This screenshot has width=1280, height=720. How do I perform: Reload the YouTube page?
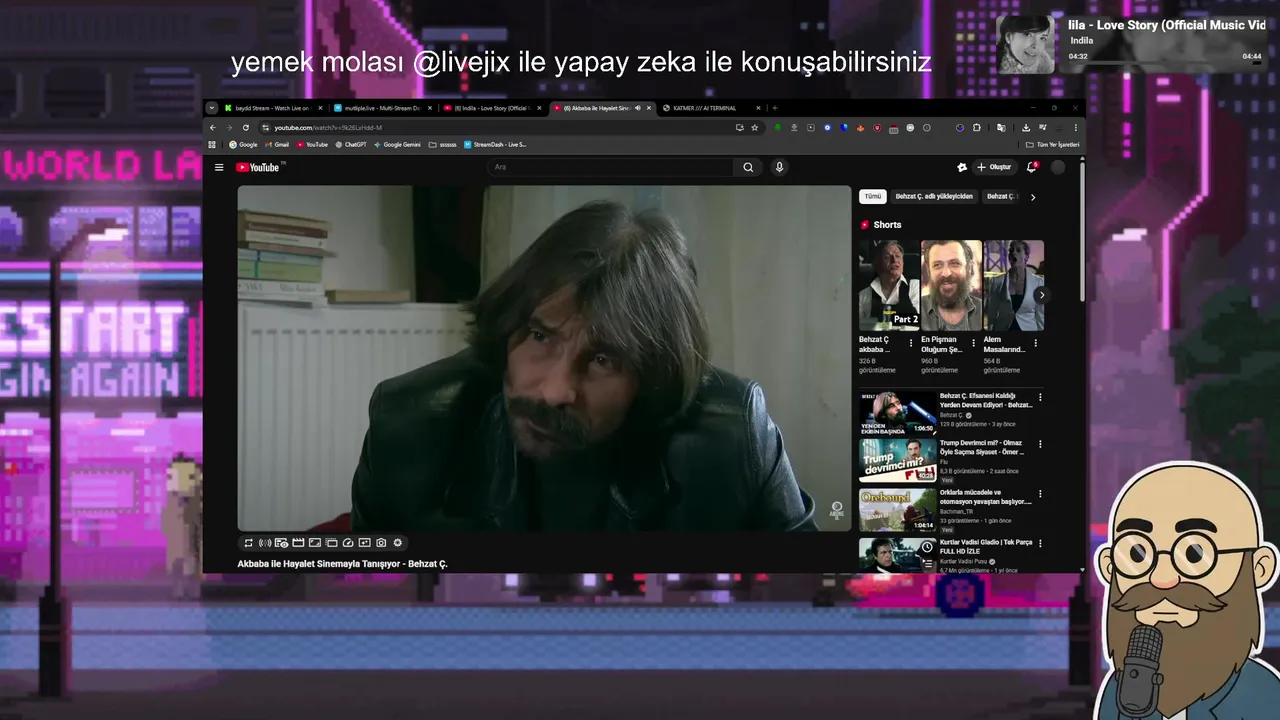246,128
